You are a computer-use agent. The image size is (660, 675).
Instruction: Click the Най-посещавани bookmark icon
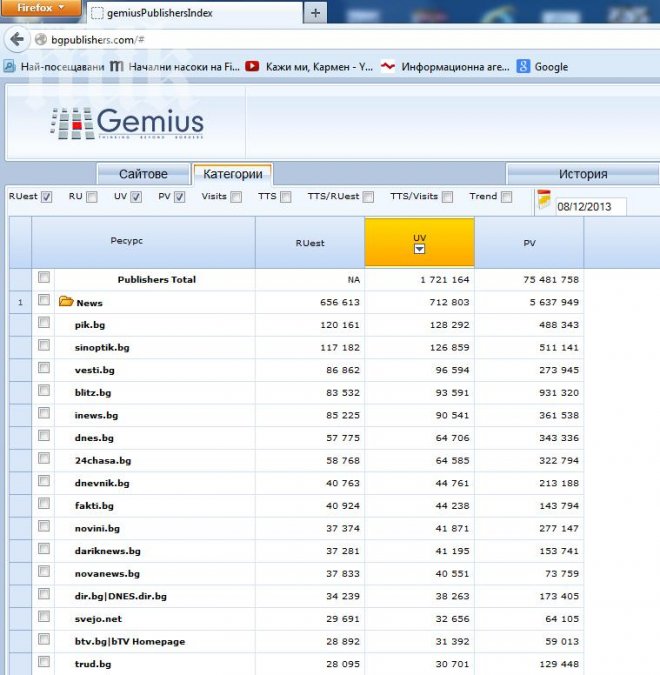(x=10, y=66)
